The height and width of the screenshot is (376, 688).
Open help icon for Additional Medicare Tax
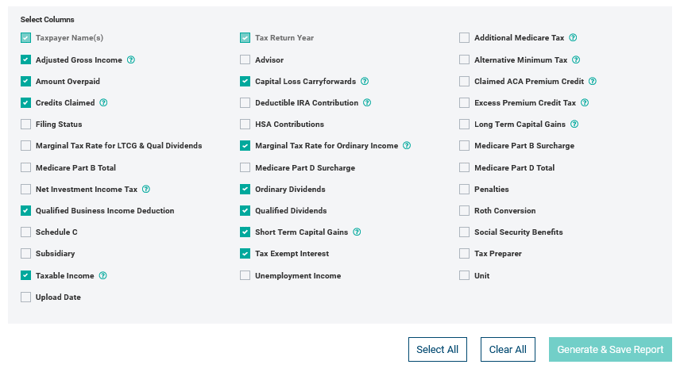573,38
